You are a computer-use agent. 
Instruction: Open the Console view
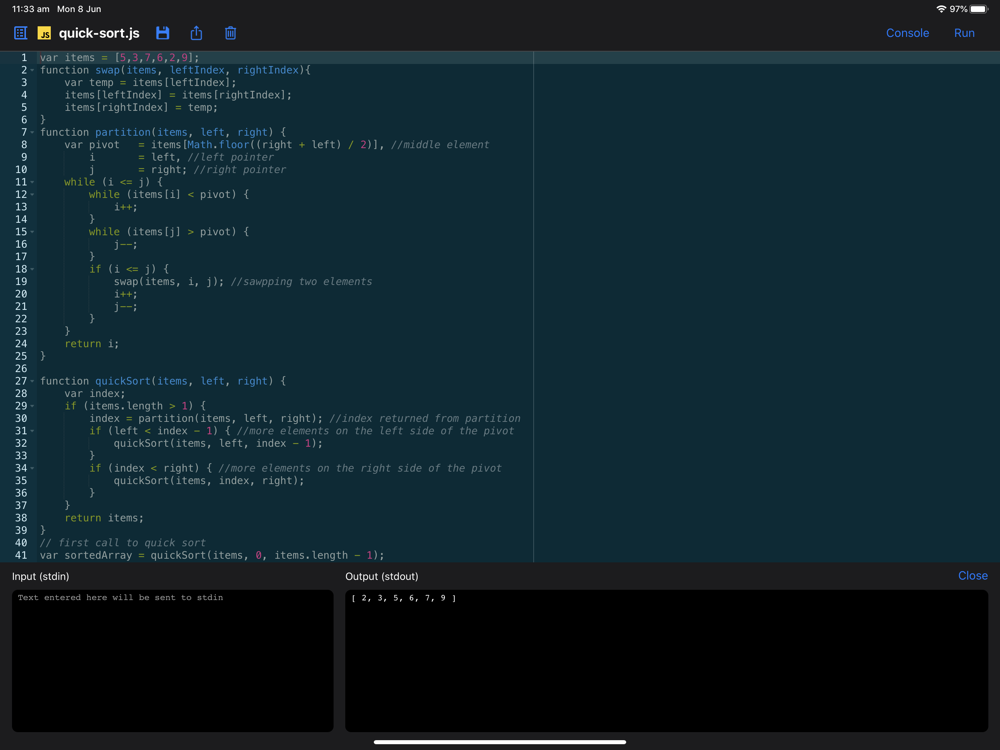(x=907, y=33)
